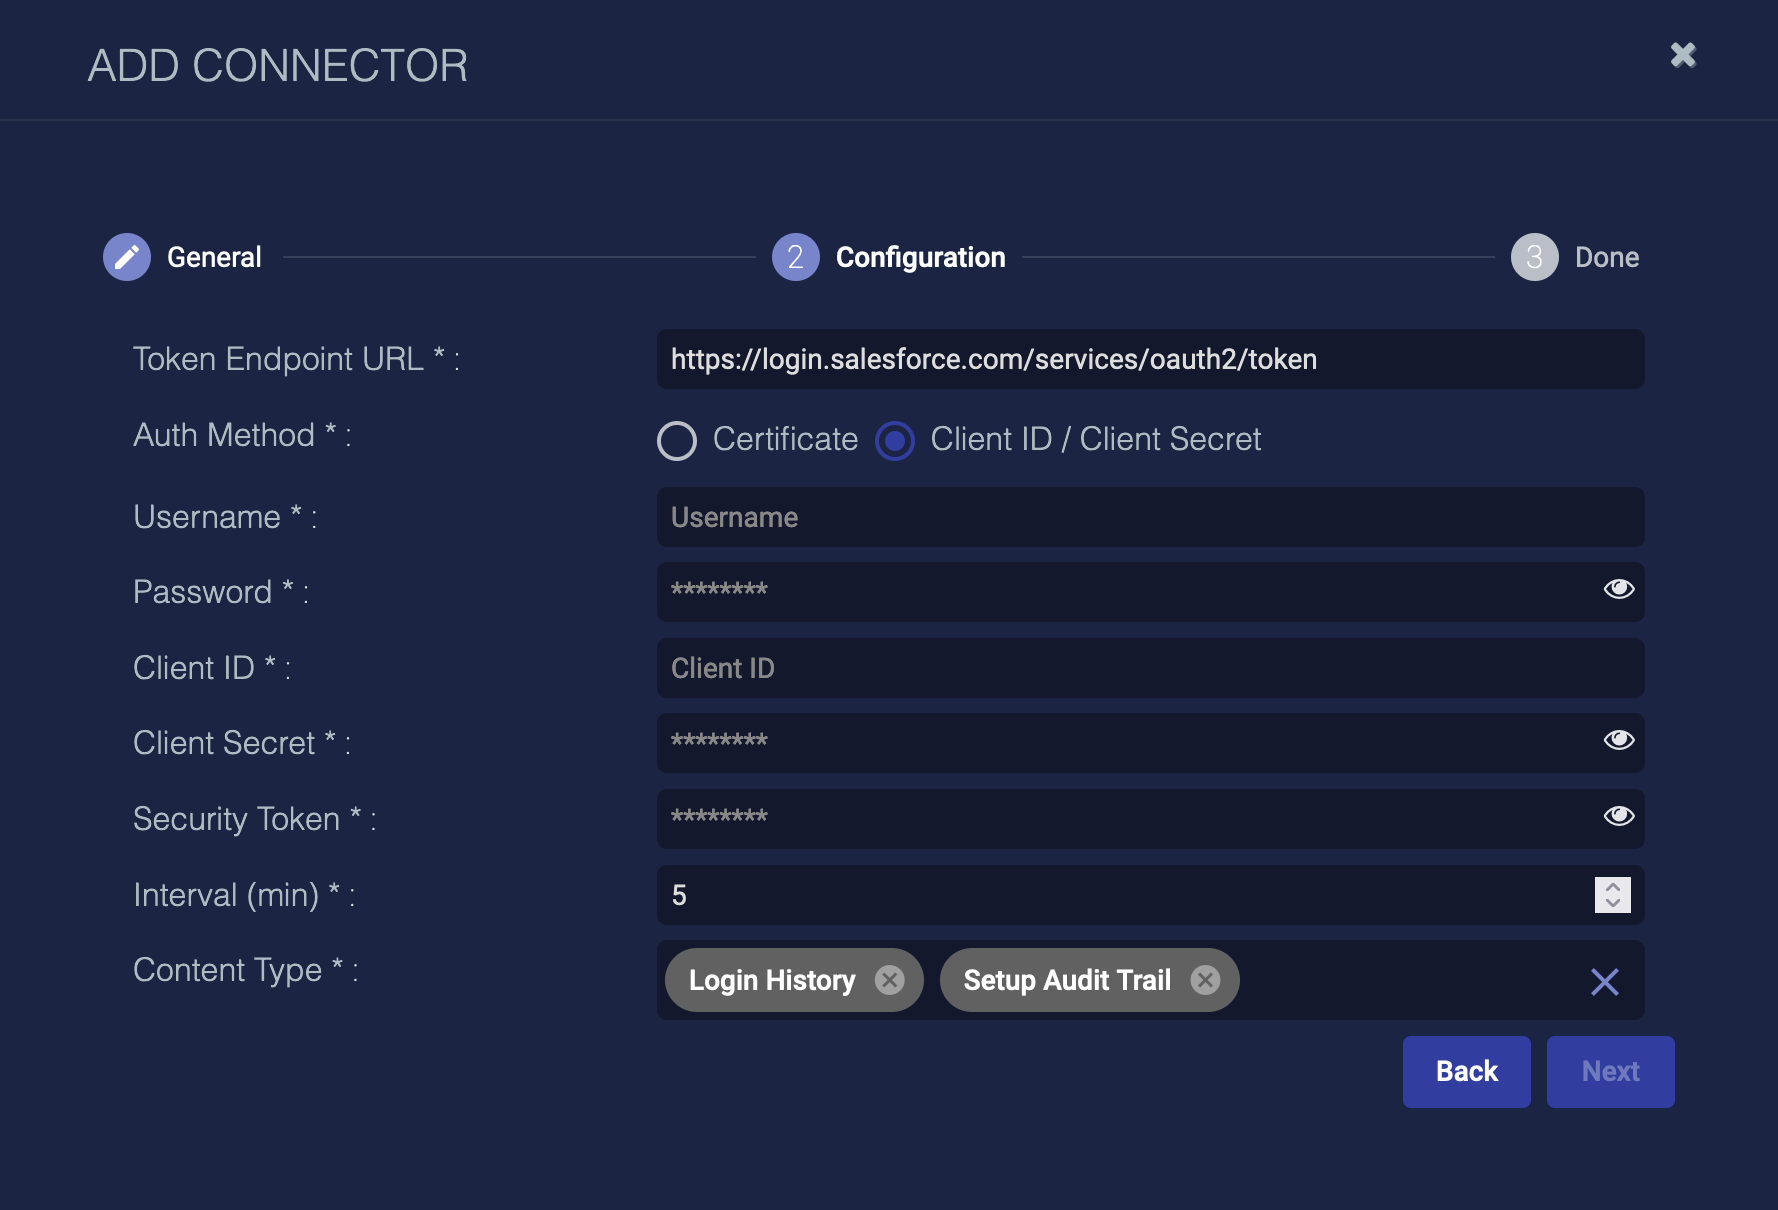Show the Password field value

[1618, 589]
